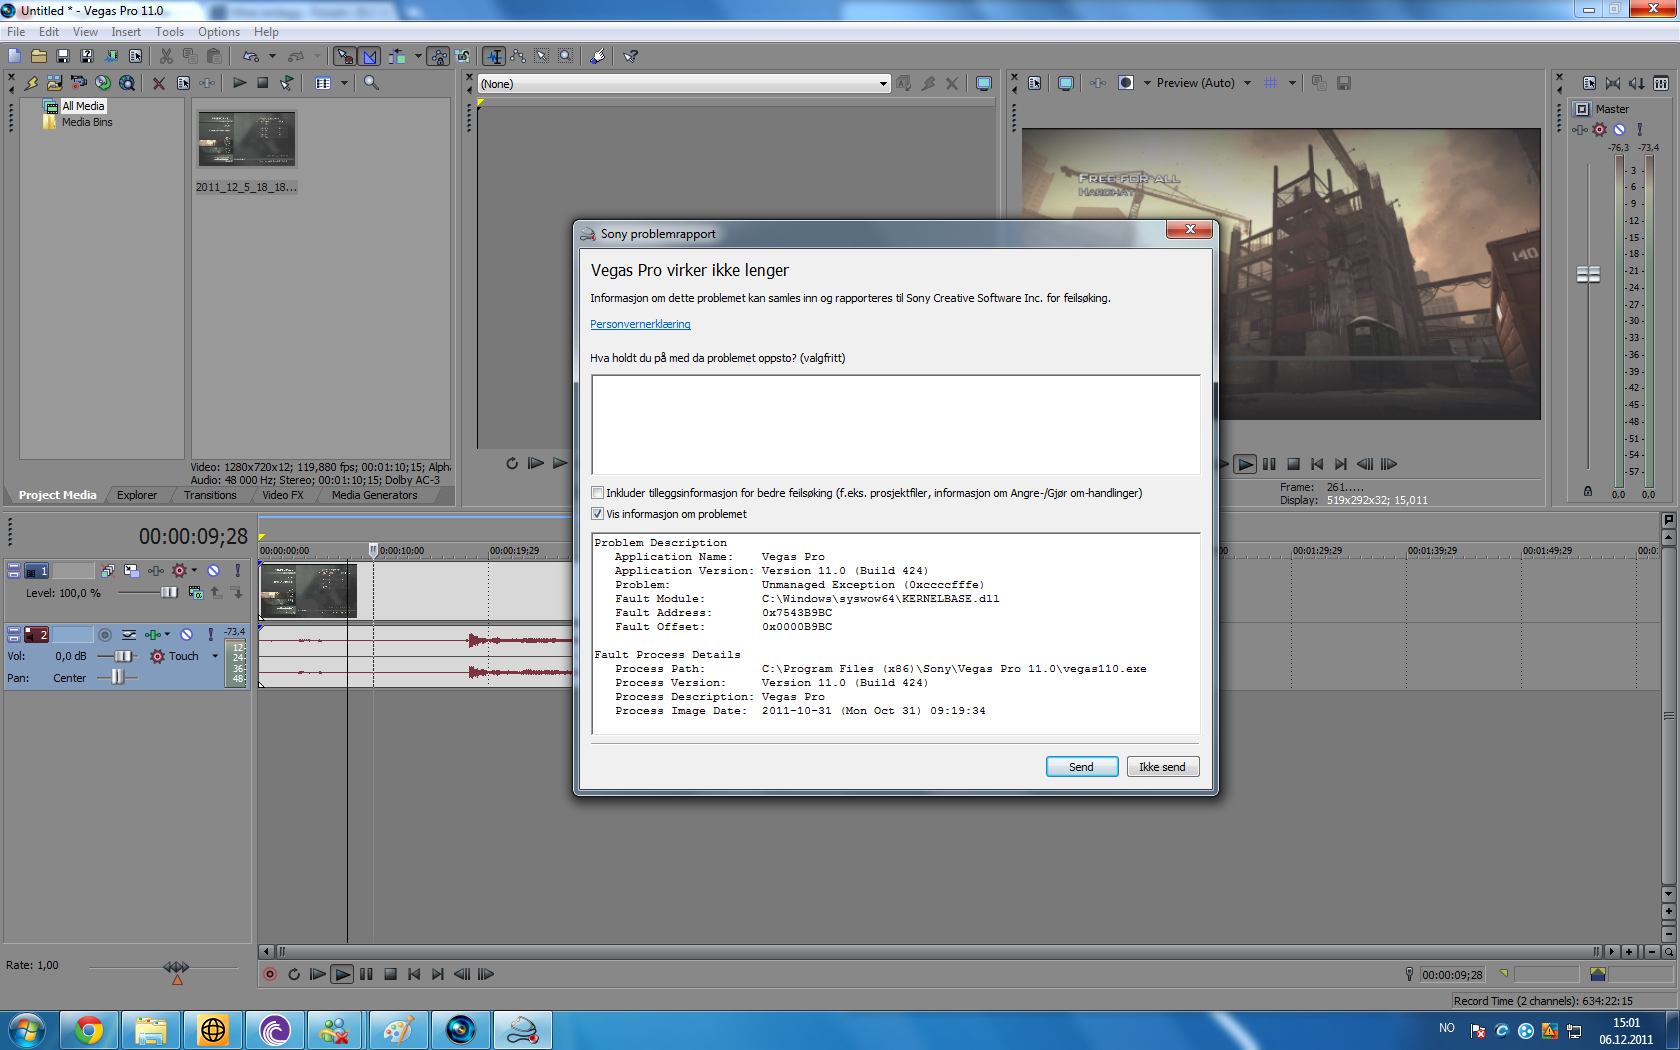Toggle Auto Ripple toolbar button

tap(397, 56)
